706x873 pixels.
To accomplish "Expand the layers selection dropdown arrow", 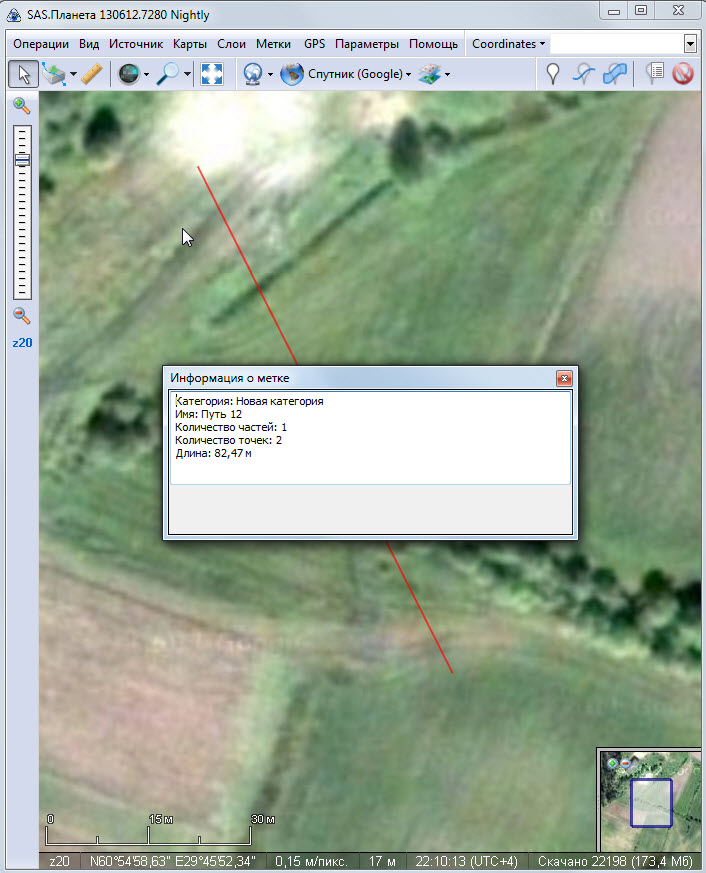I will [x=447, y=75].
